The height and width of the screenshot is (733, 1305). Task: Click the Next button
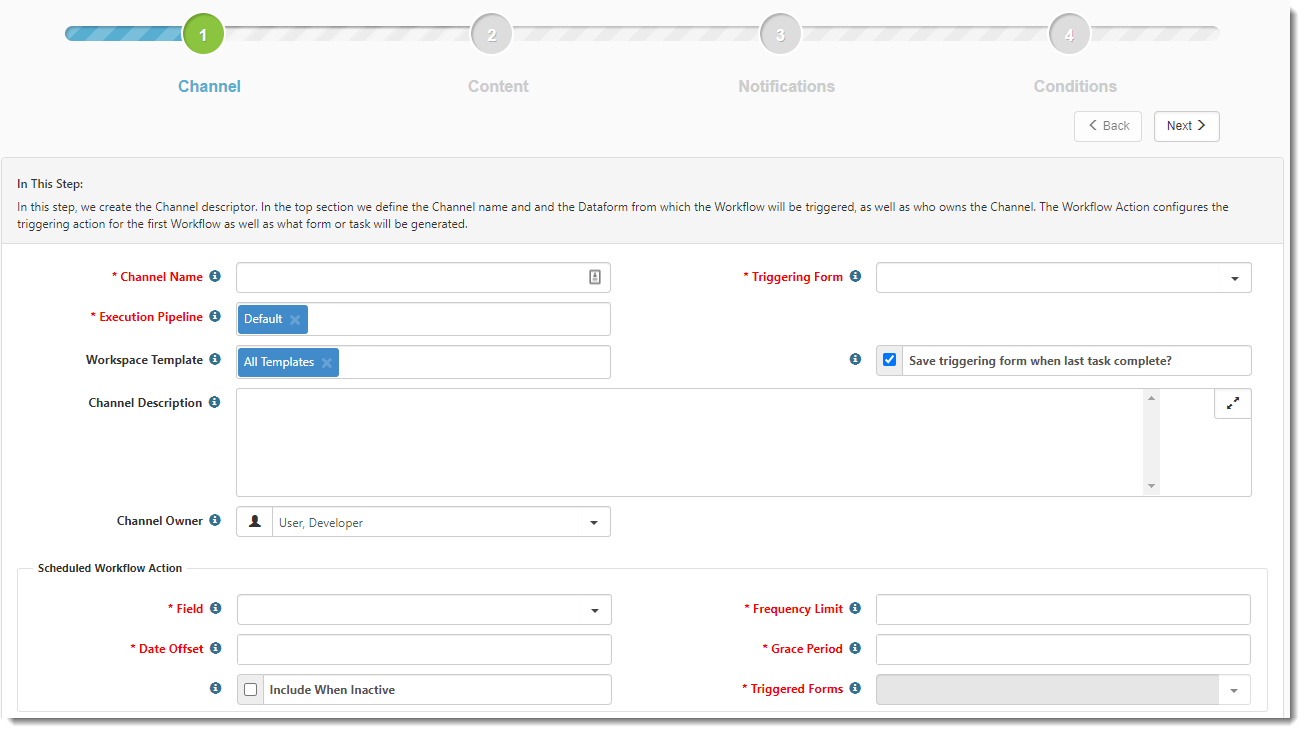tap(1186, 126)
